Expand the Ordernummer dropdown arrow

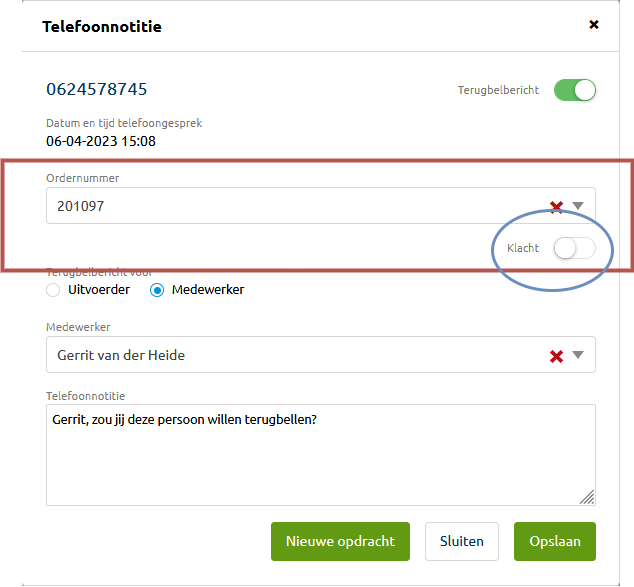coord(578,206)
